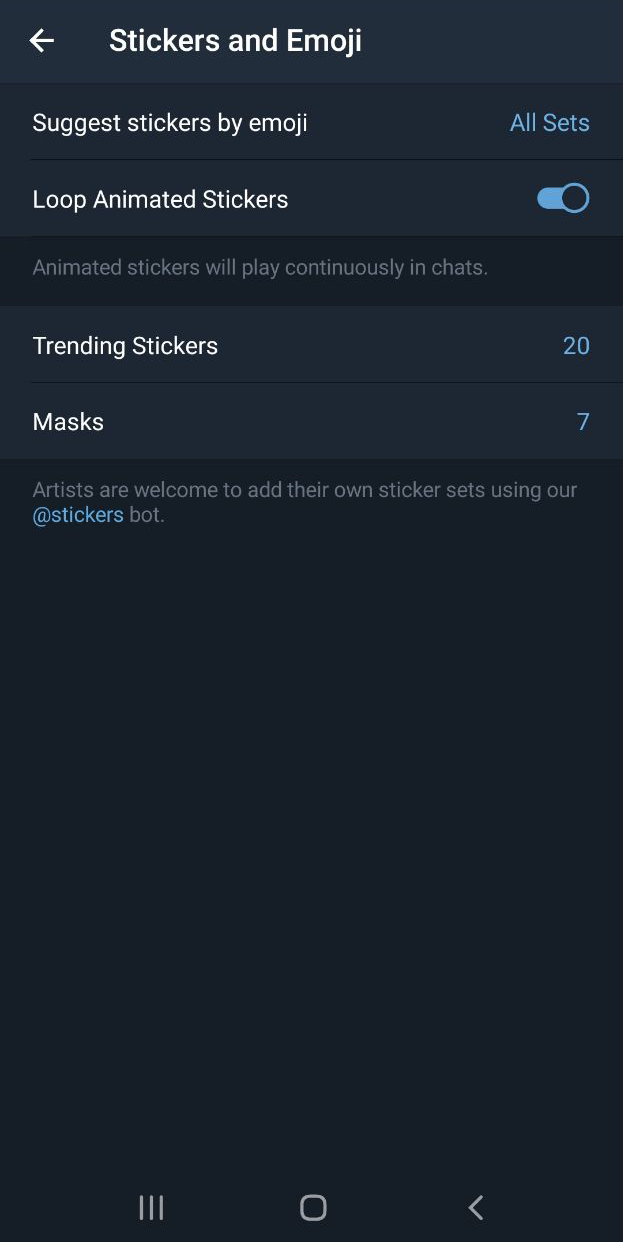Tap the Loop Animated Stickers label
Viewport: 623px width, 1242px height.
[160, 199]
